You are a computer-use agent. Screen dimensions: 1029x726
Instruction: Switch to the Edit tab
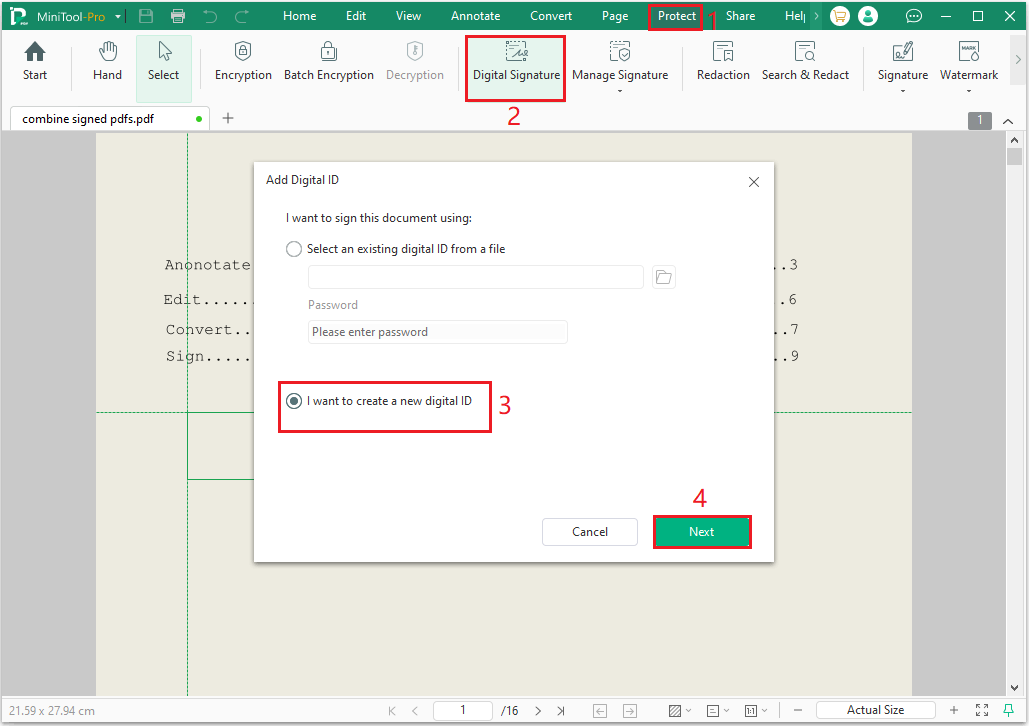click(x=356, y=16)
